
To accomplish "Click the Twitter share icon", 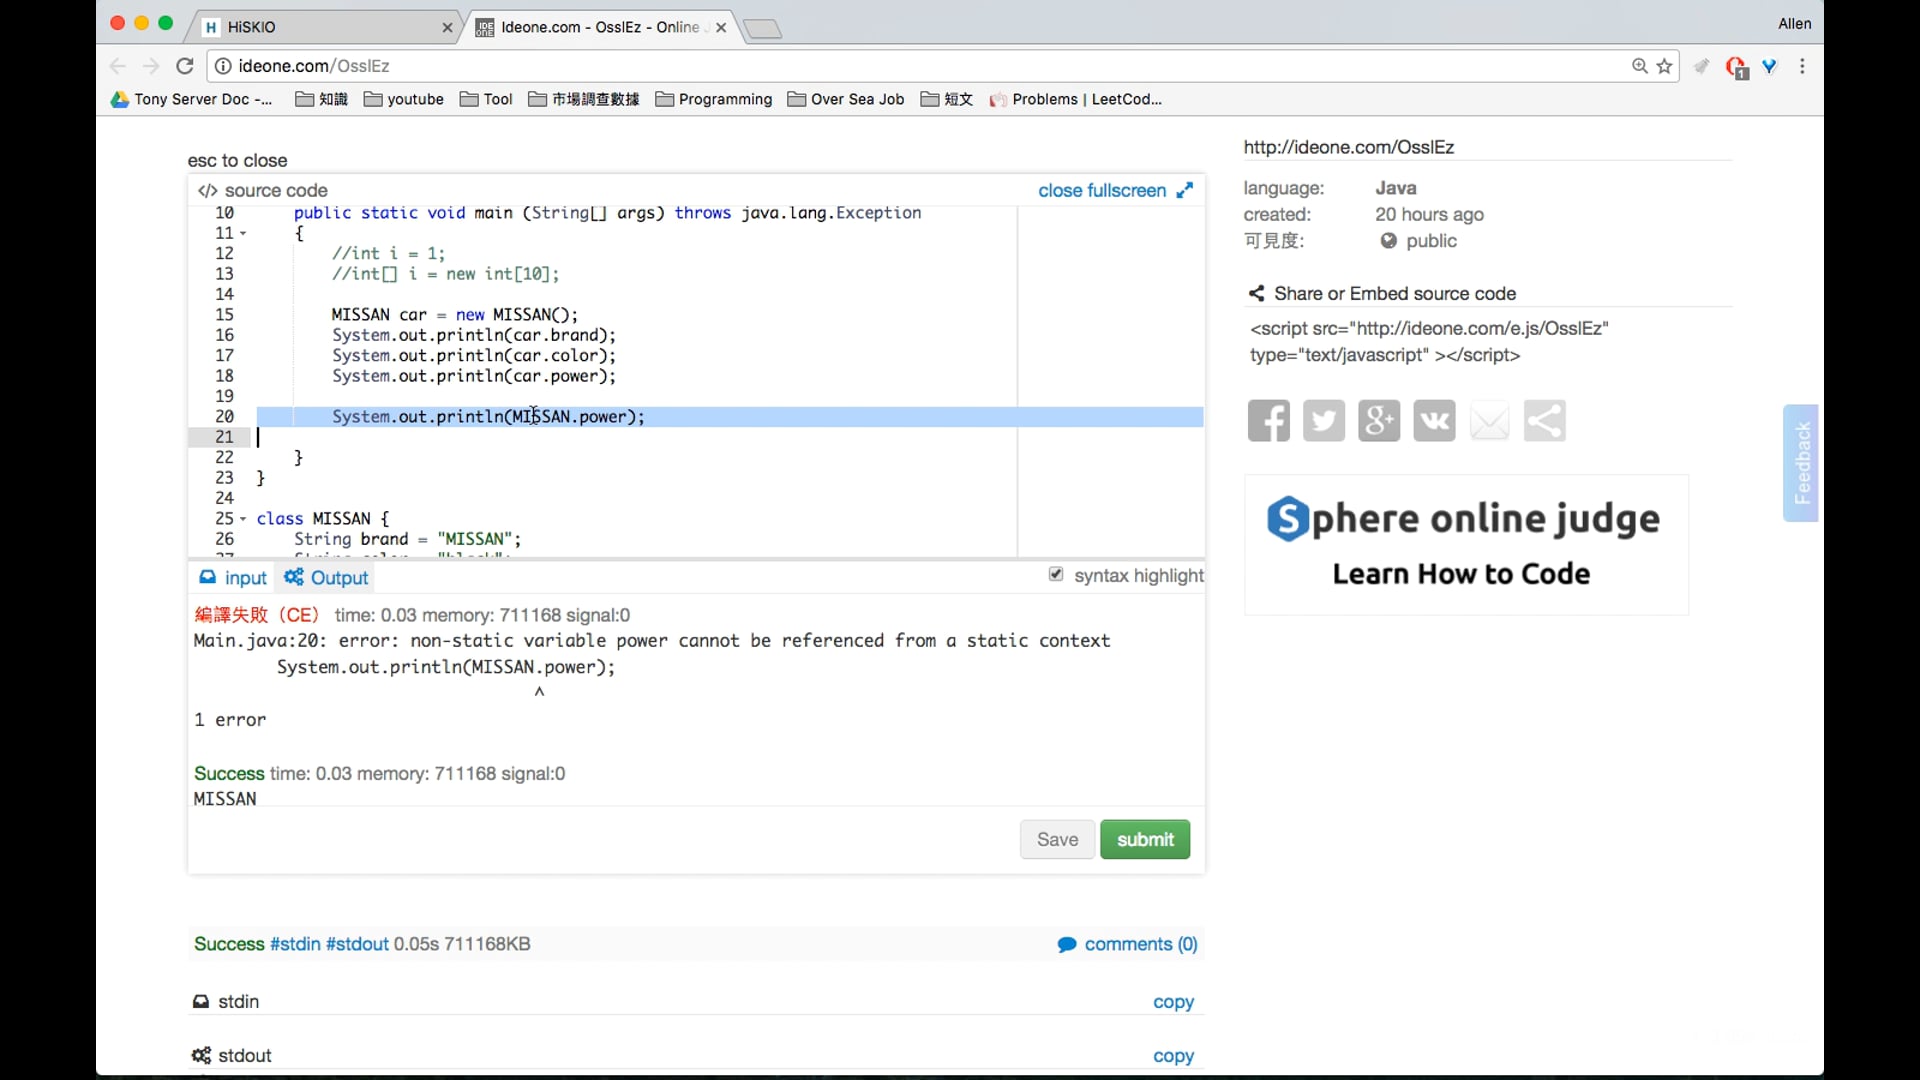I will pyautogui.click(x=1323, y=421).
